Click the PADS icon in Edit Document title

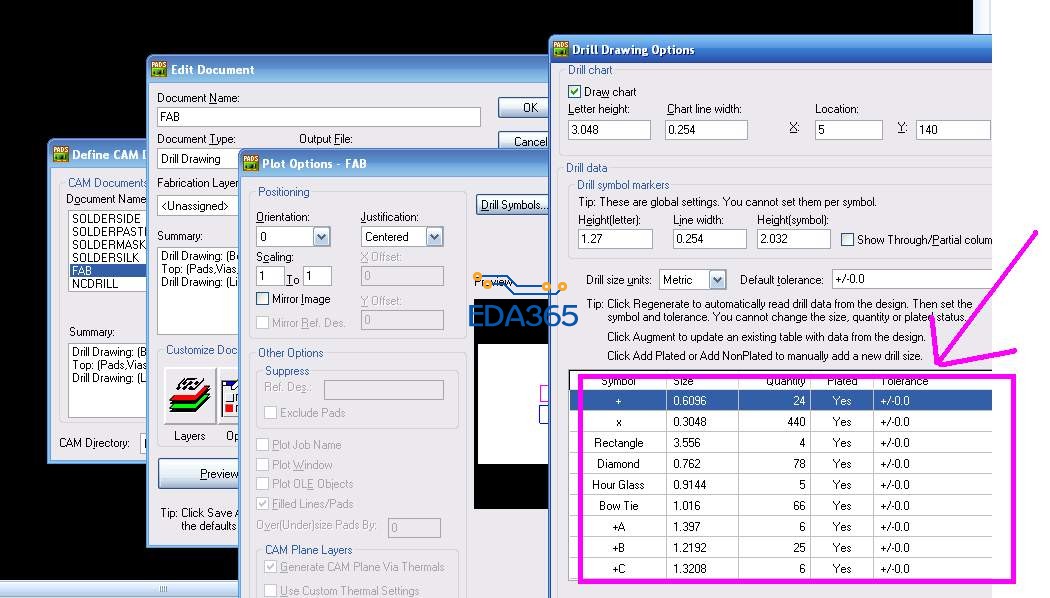(x=159, y=69)
